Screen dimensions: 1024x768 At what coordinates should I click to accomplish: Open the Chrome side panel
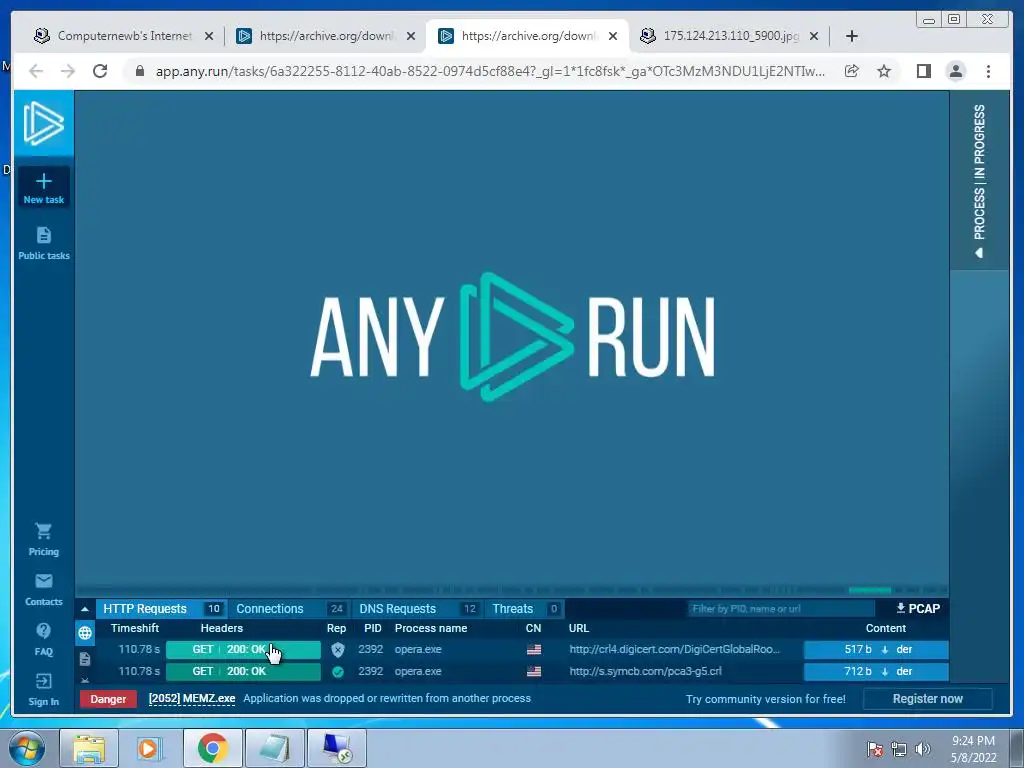(x=923, y=71)
